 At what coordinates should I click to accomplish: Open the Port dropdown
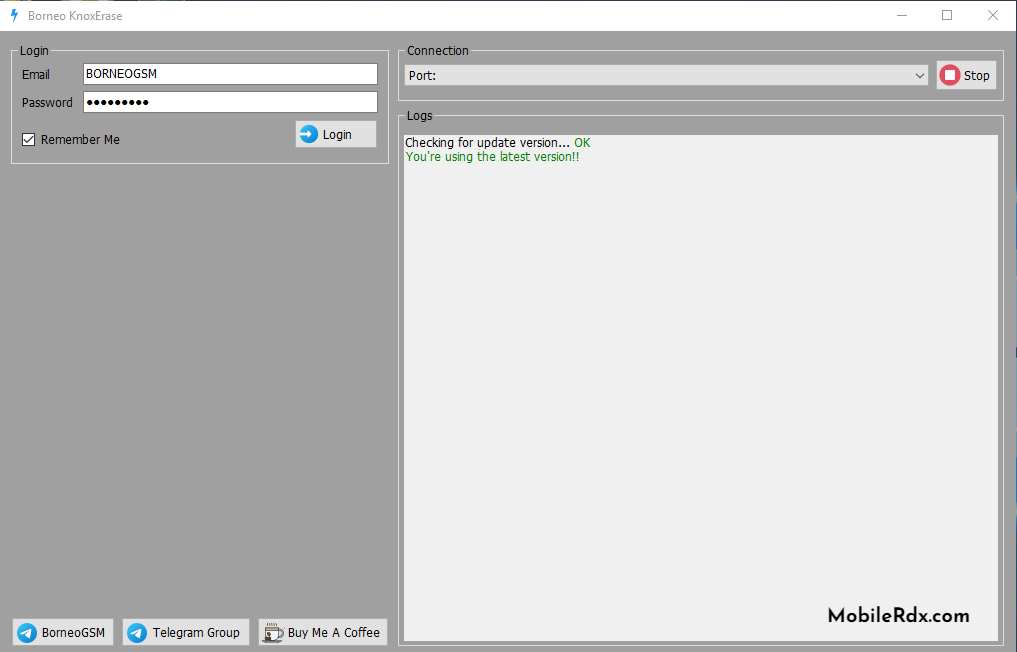click(x=666, y=75)
